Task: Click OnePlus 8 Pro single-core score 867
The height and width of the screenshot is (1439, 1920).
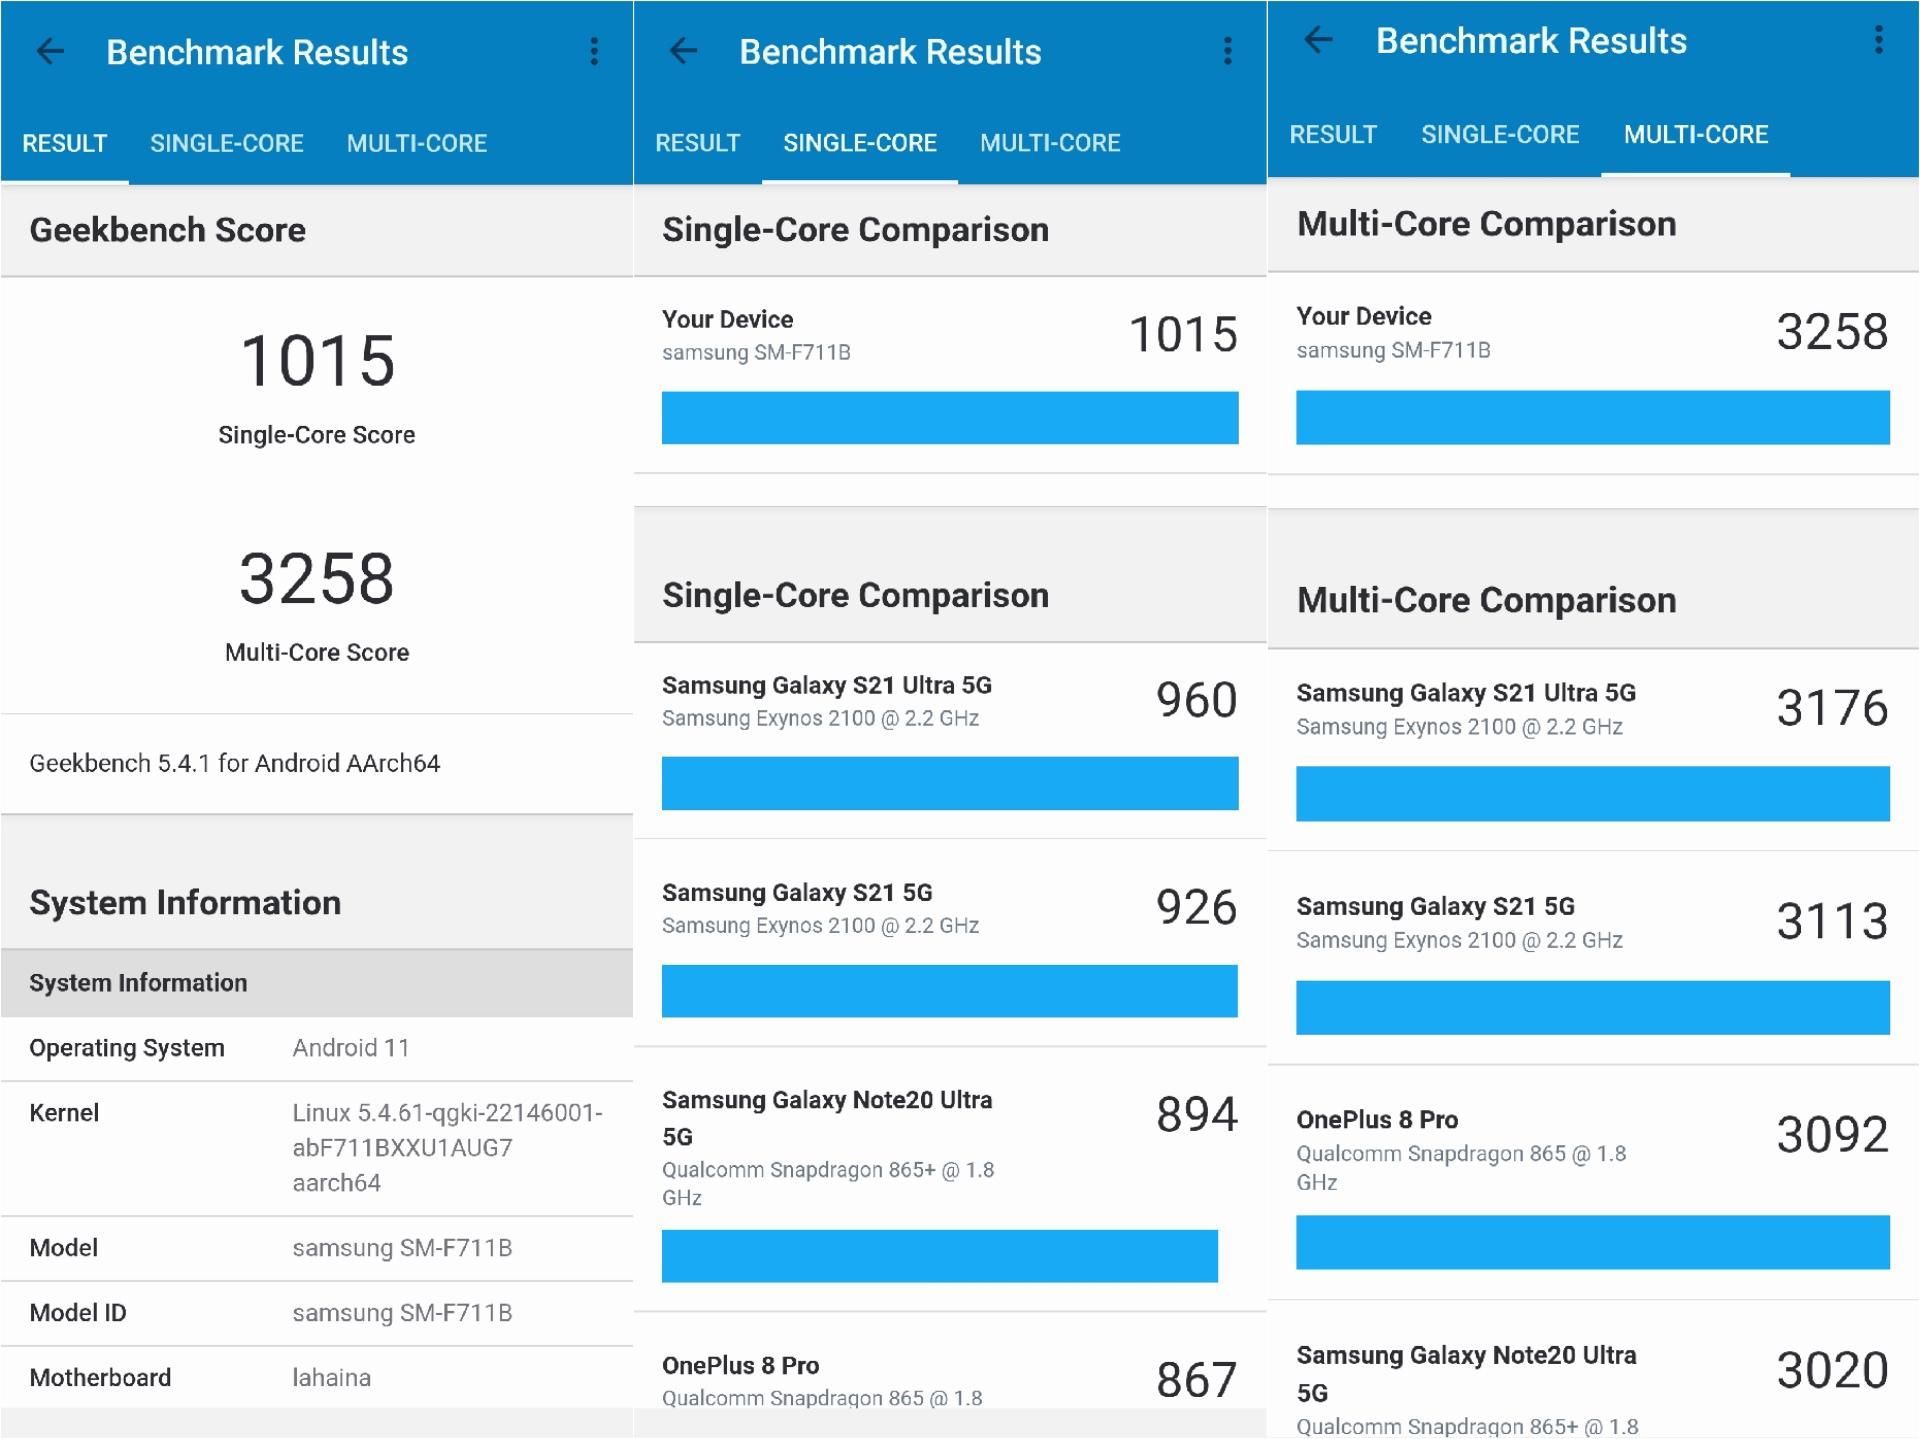Action: click(x=1196, y=1380)
